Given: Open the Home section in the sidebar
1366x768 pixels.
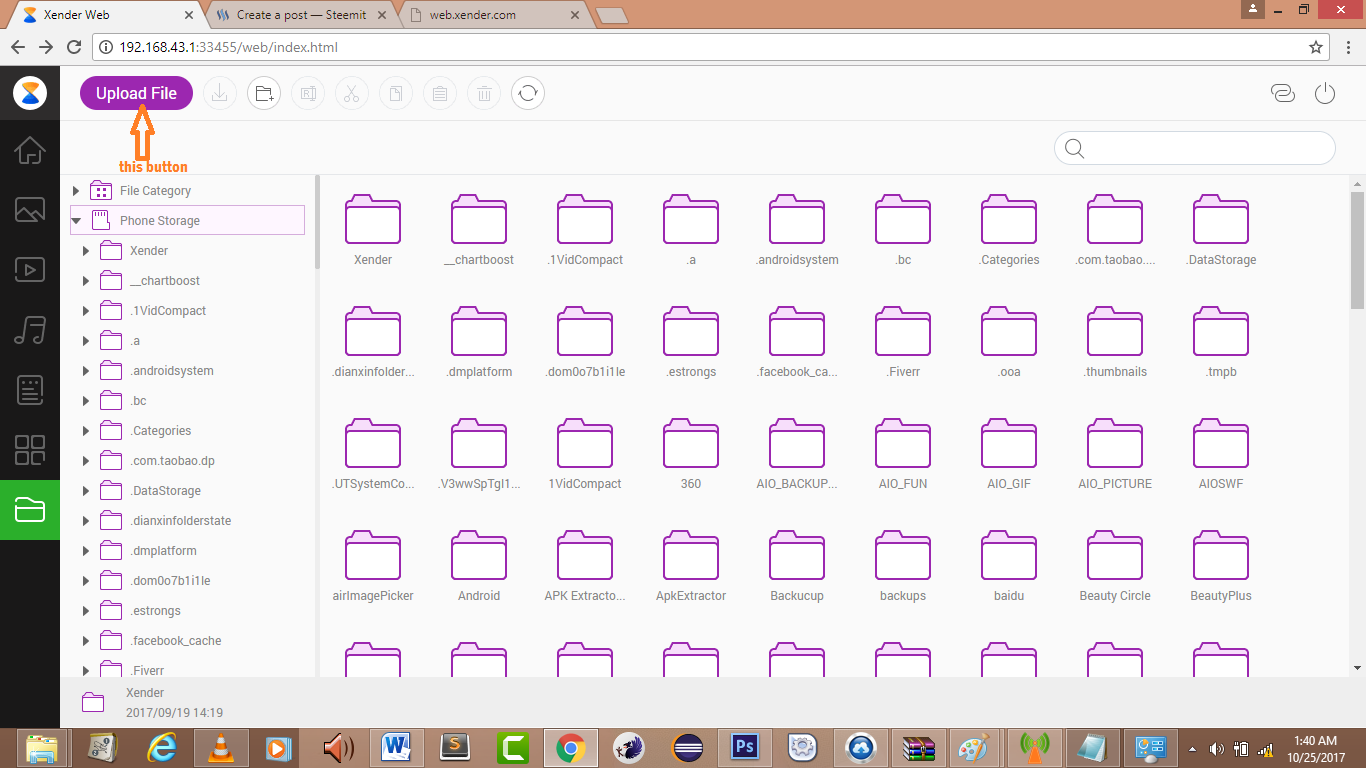Looking at the screenshot, I should coord(30,151).
